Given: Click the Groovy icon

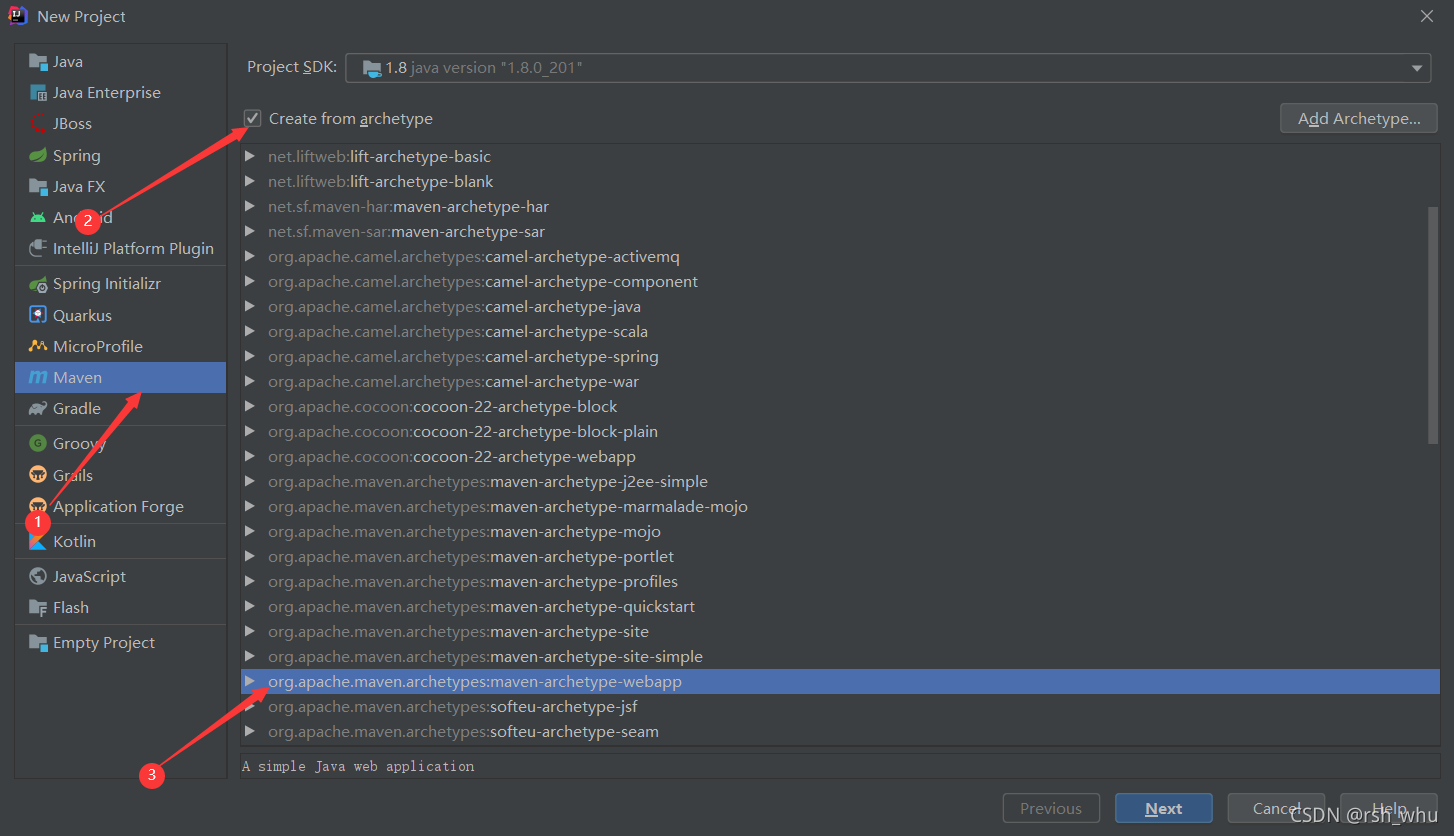Looking at the screenshot, I should point(38,443).
